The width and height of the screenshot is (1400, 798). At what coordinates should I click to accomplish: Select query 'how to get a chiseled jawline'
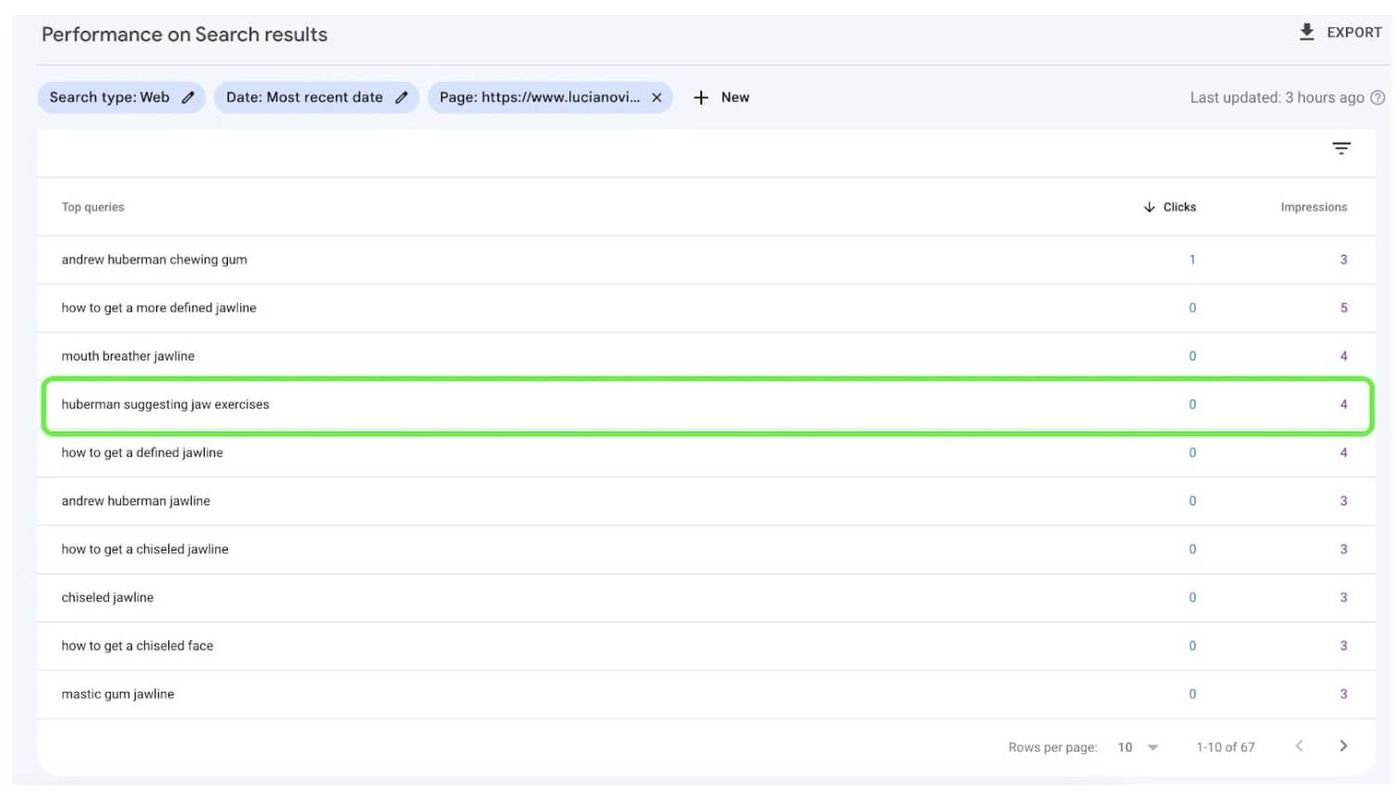tap(145, 549)
